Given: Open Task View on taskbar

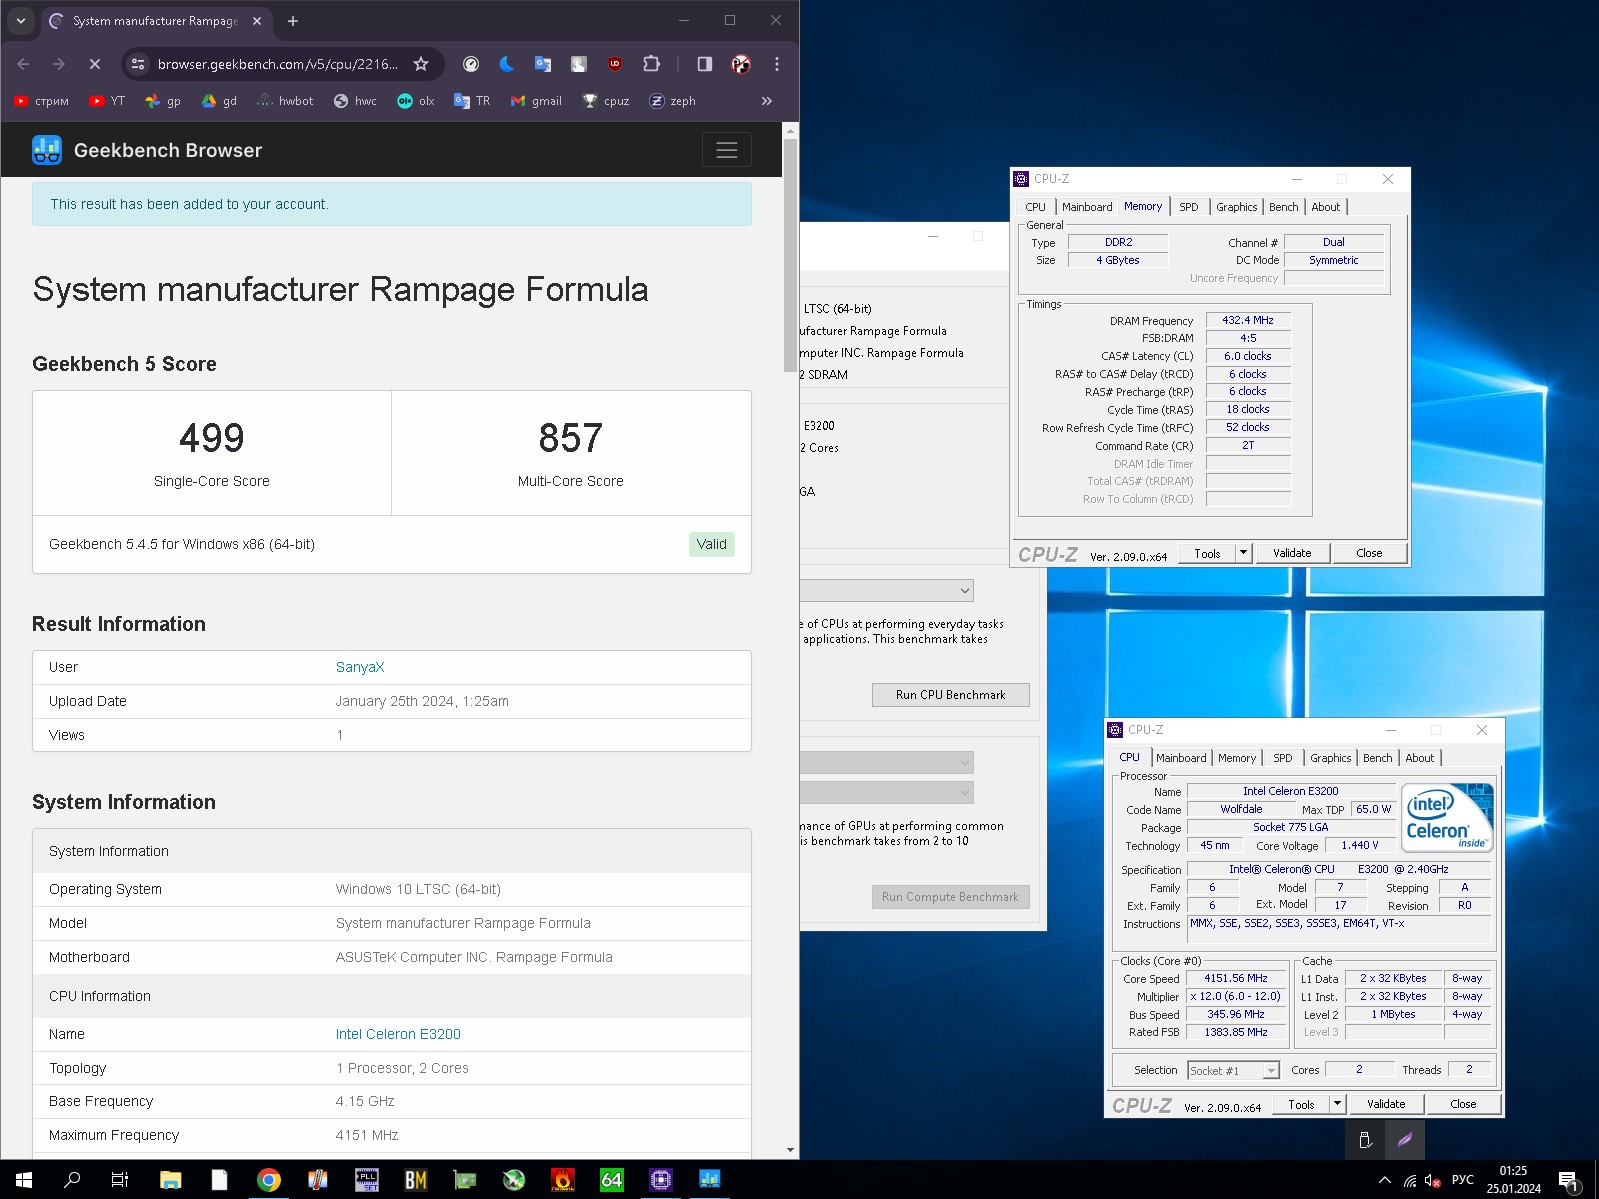Looking at the screenshot, I should pos(120,1180).
